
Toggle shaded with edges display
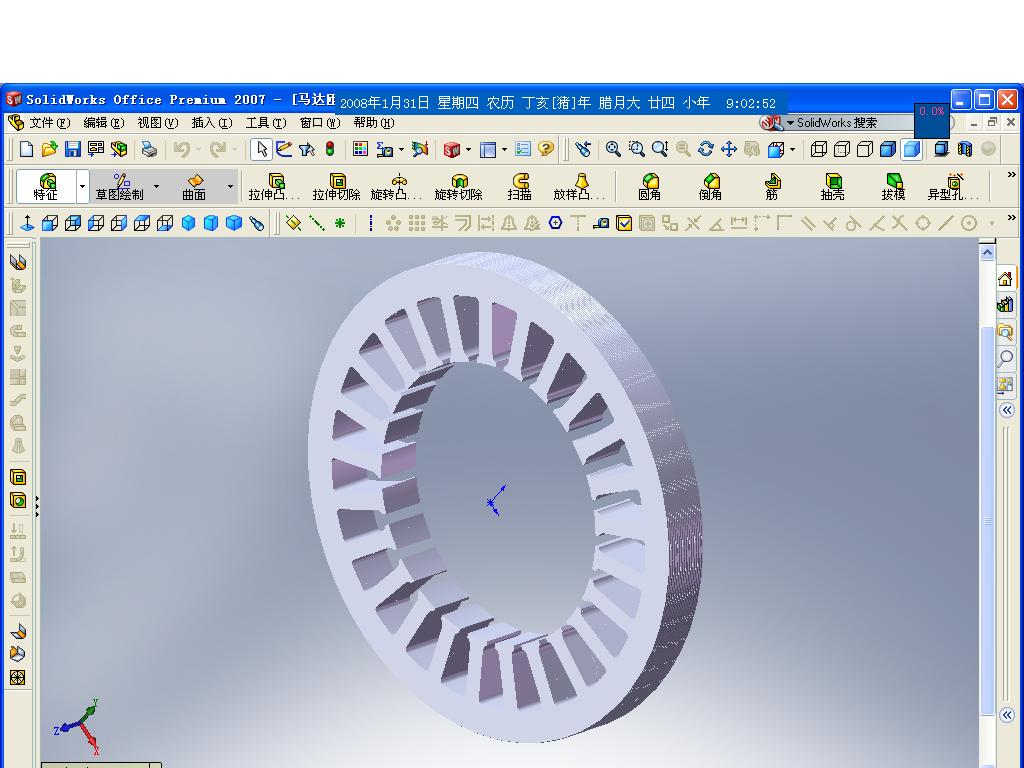pos(886,149)
